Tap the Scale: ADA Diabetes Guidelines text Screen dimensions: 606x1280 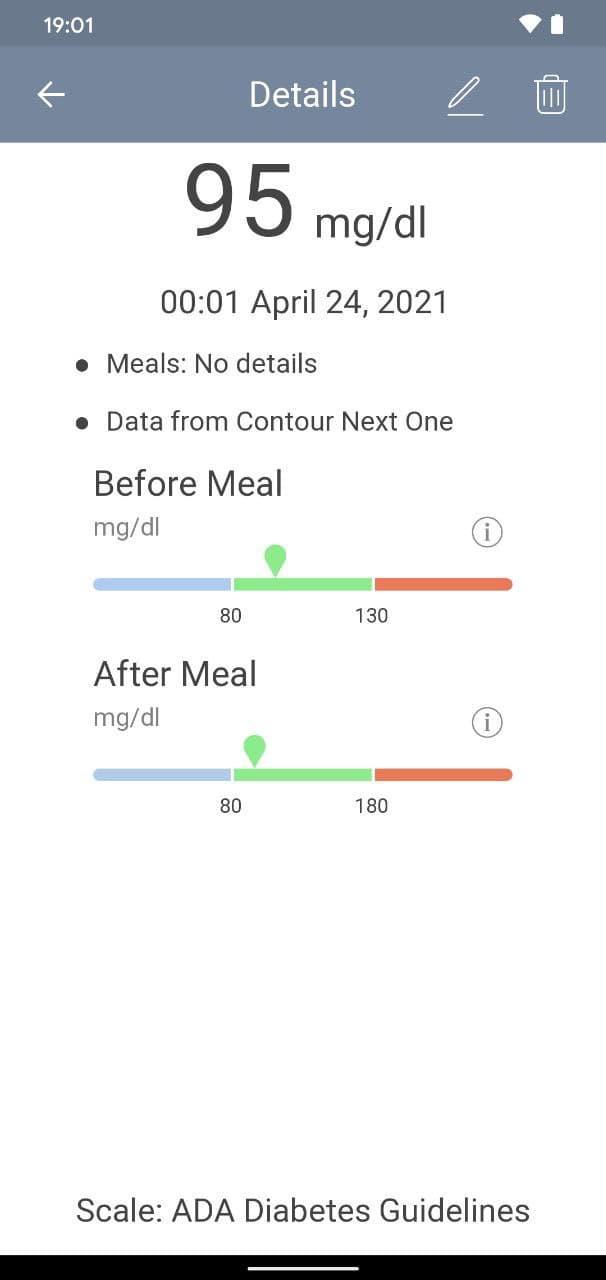pyautogui.click(x=303, y=1211)
